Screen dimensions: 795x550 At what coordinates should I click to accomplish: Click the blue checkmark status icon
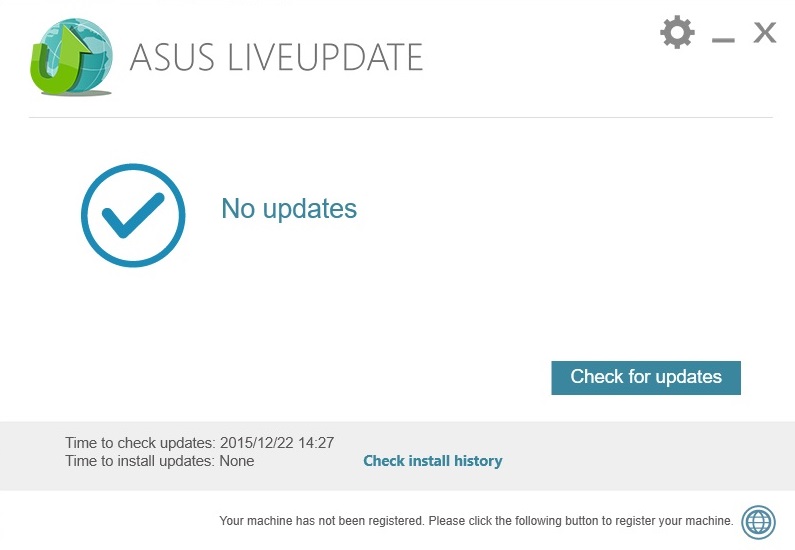[133, 215]
